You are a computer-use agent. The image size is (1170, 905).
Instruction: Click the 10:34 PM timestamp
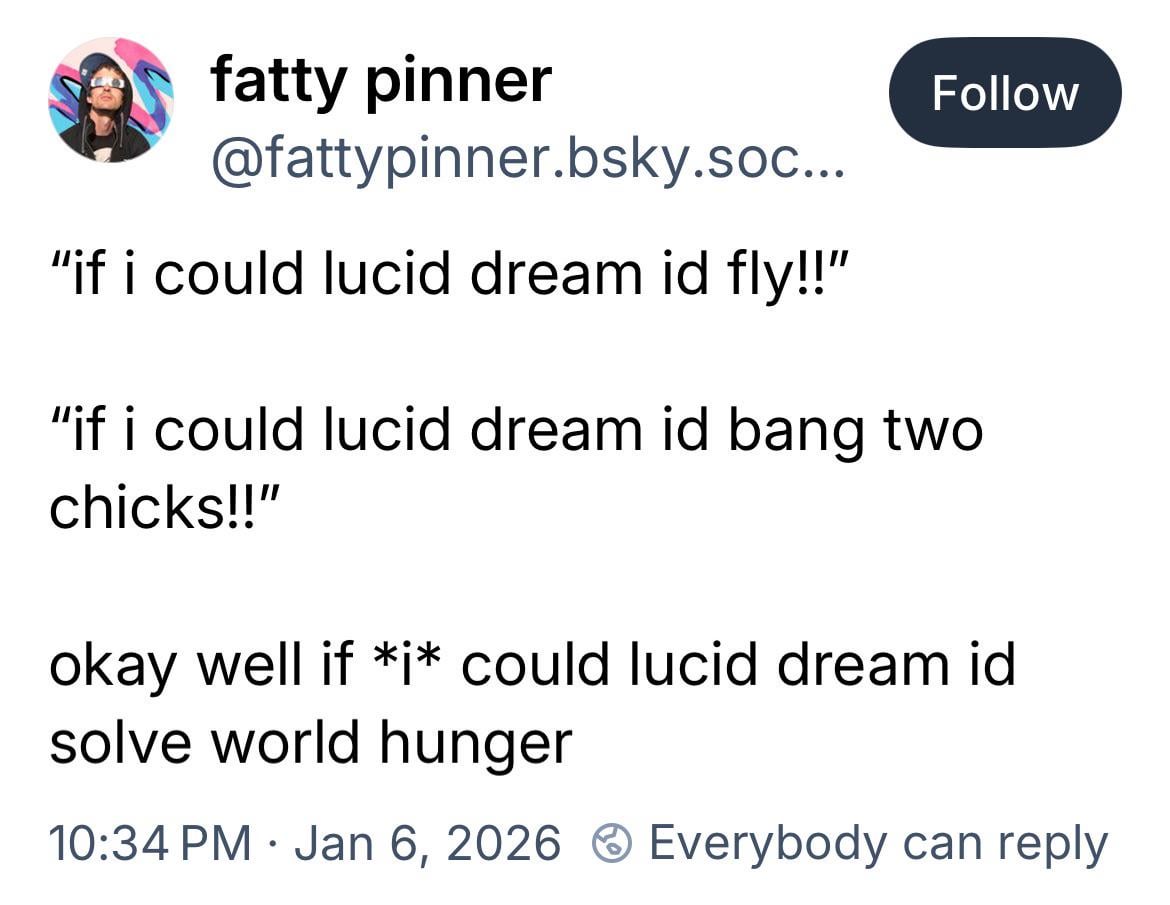pyautogui.click(x=150, y=843)
